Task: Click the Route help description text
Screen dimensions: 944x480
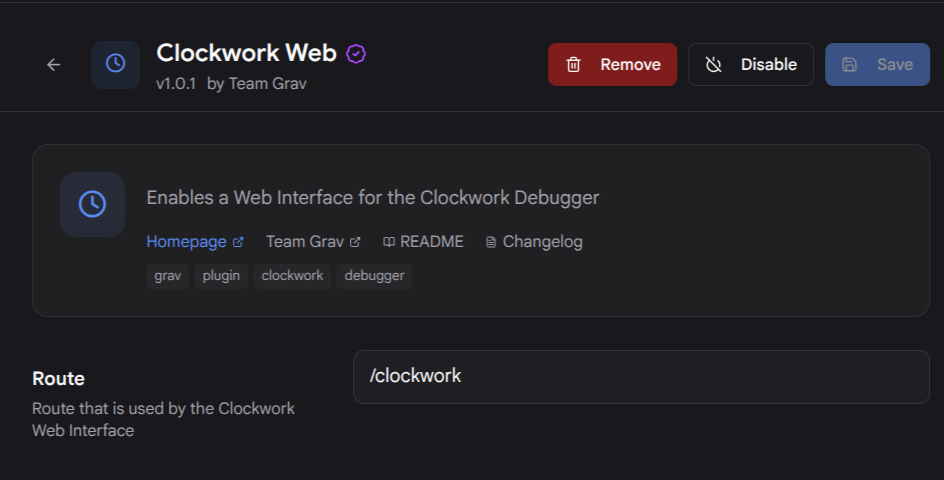Action: tap(163, 419)
